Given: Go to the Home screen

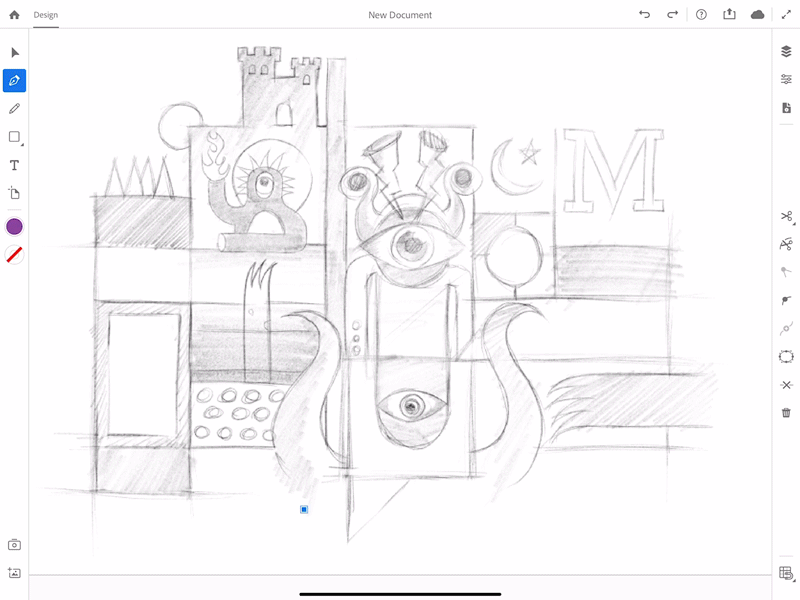Looking at the screenshot, I should coord(14,15).
